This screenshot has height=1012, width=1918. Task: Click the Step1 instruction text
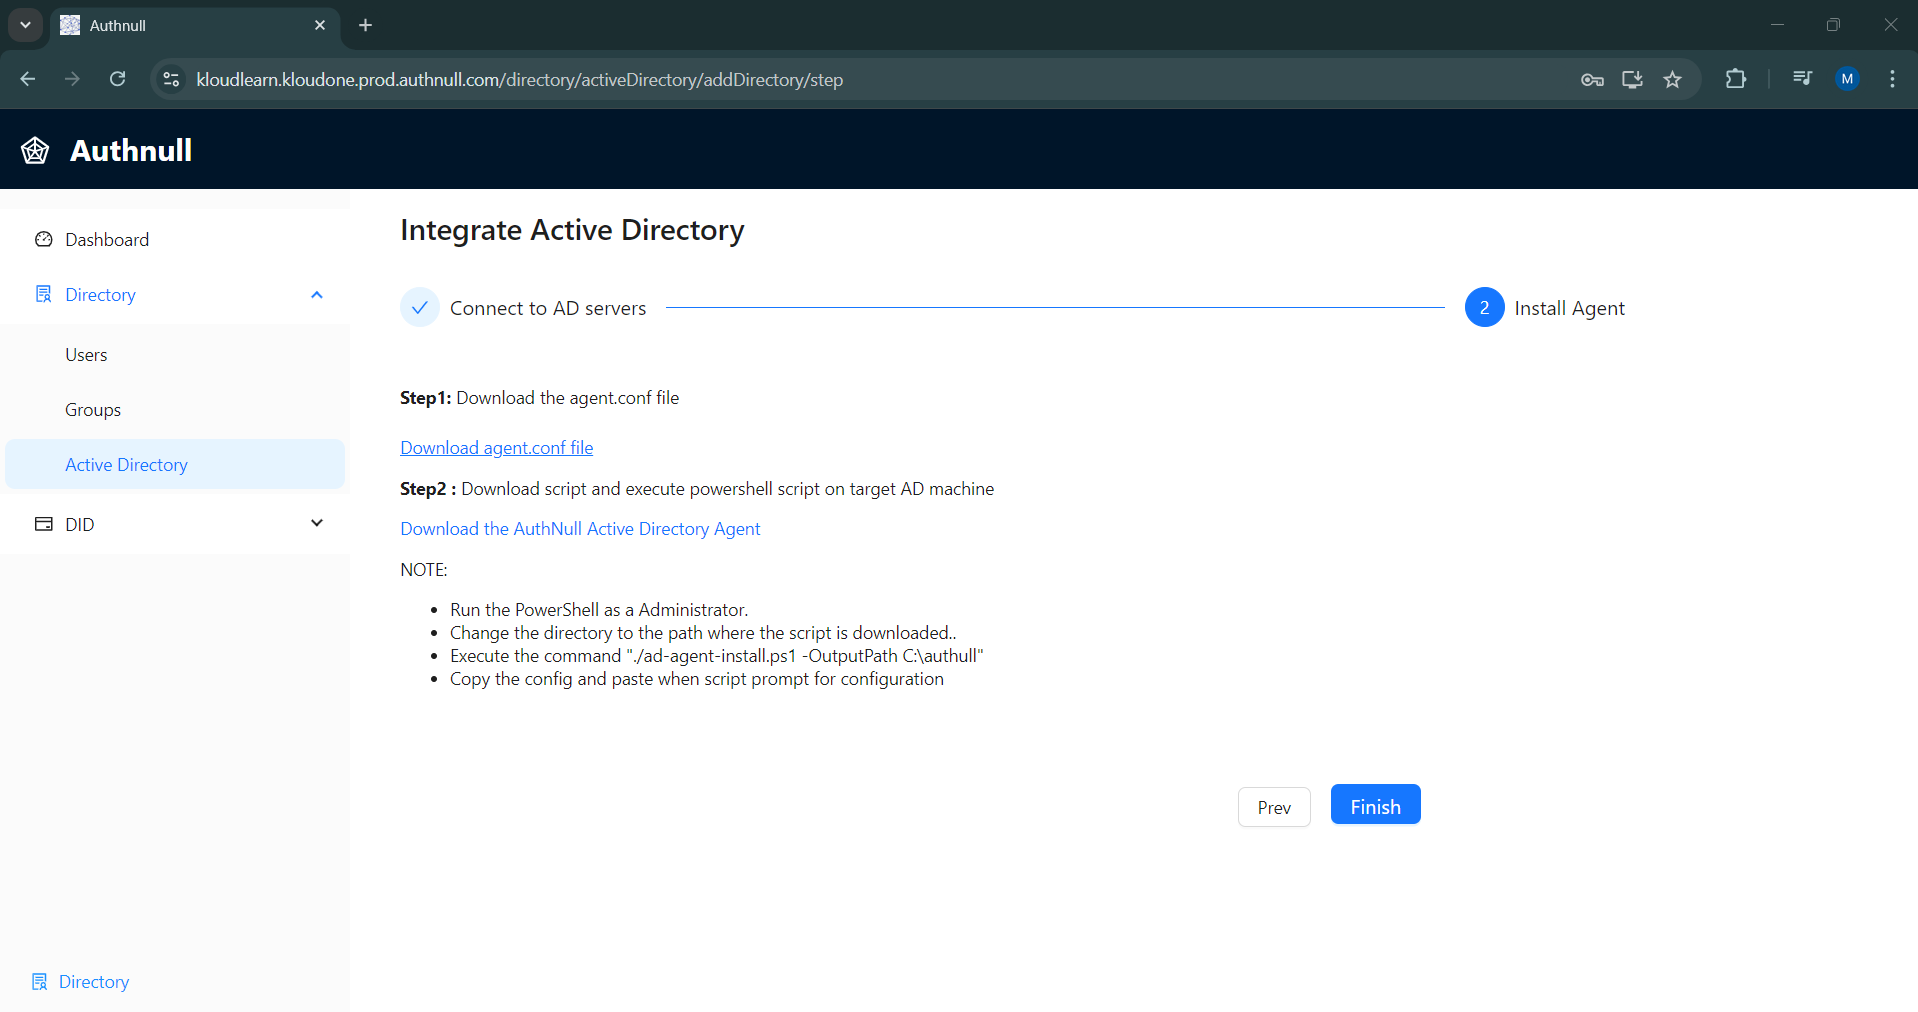[x=540, y=398]
